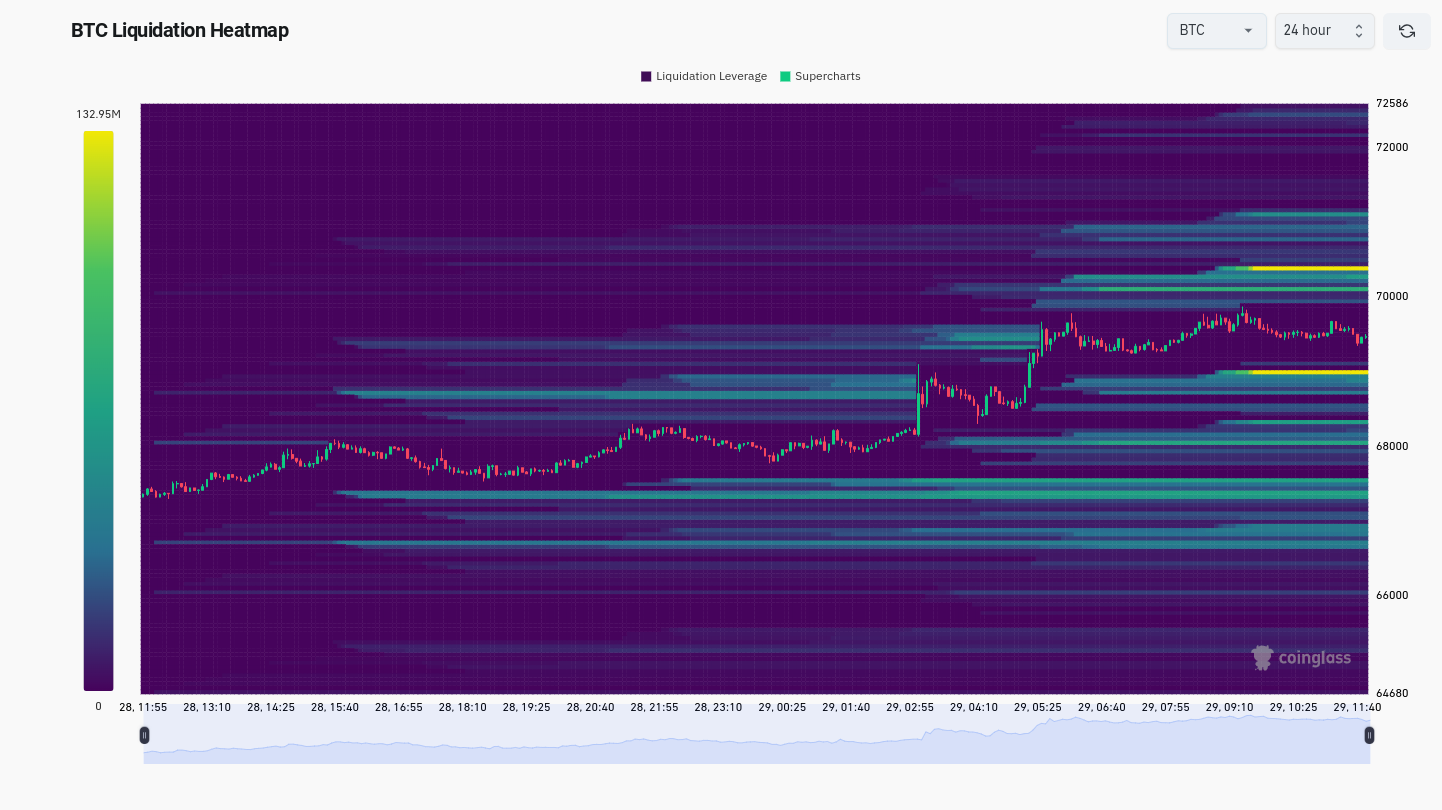The width and height of the screenshot is (1442, 810).
Task: Click the BTC Liquidation Heatmap title
Action: click(x=179, y=30)
